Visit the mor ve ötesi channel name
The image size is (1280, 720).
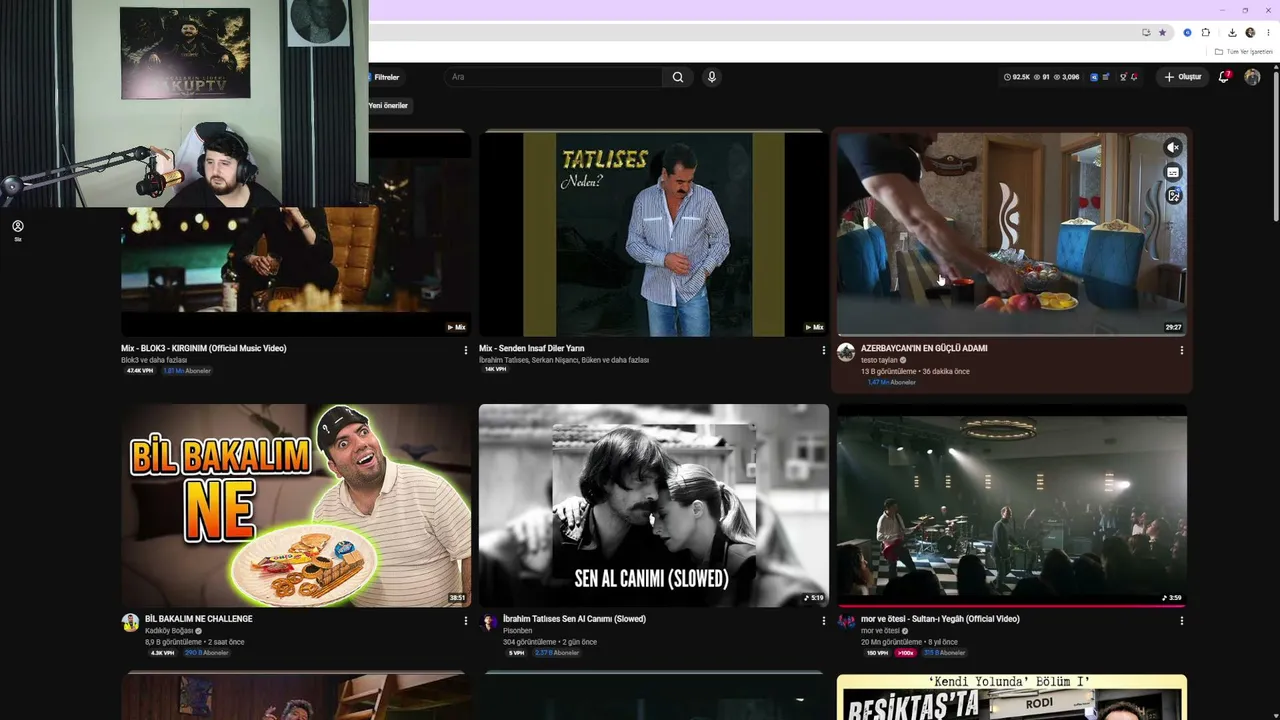(880, 631)
